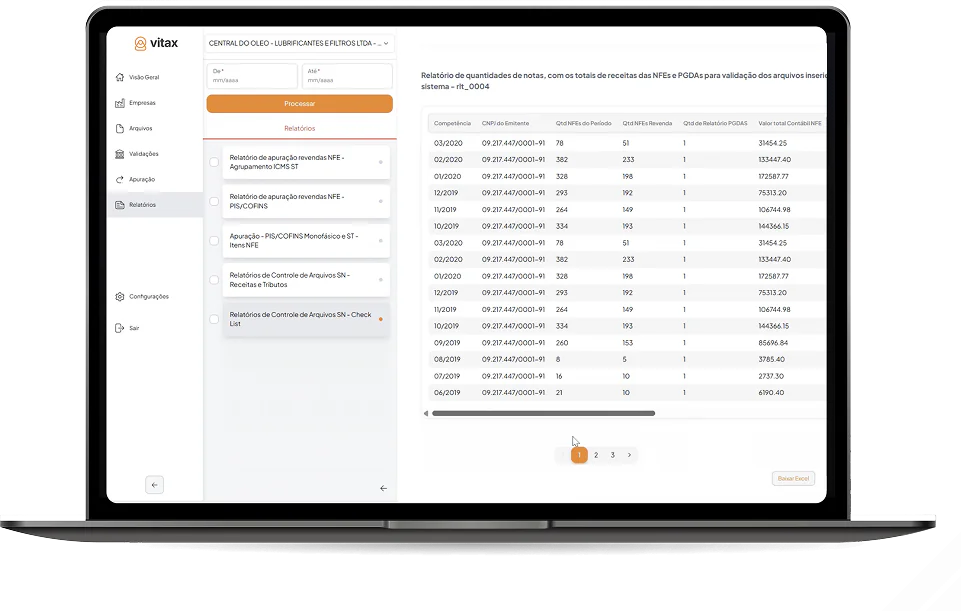
Task: Open PIS/COFINS Monofásico e ST card
Action: point(306,241)
